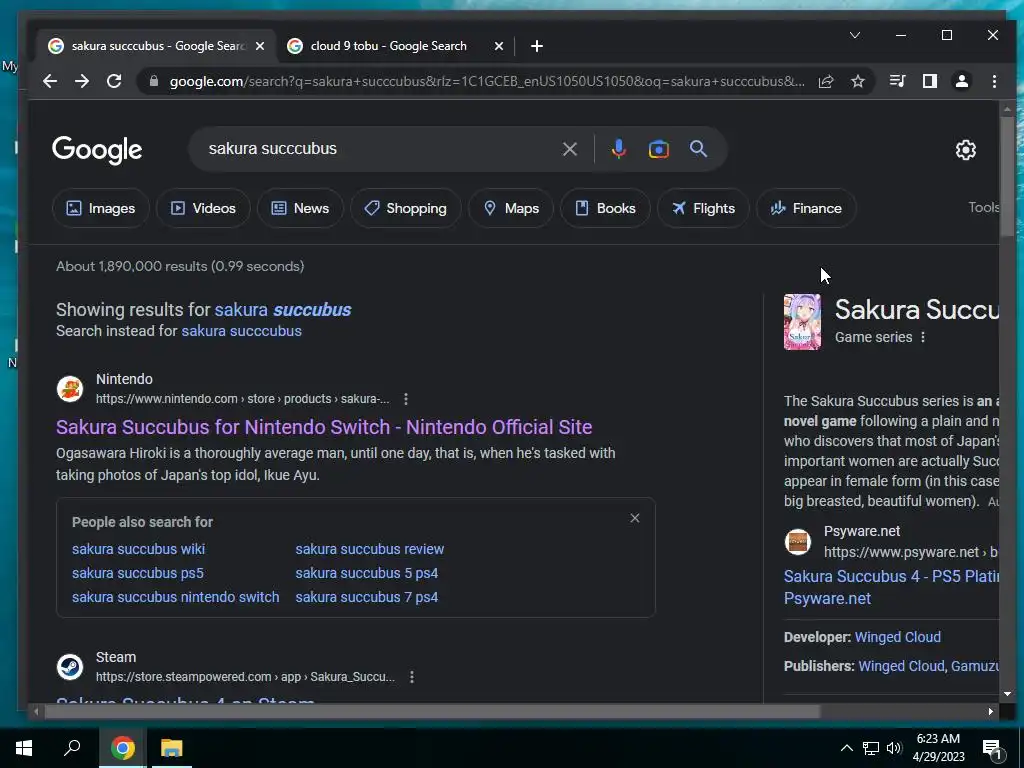This screenshot has height=768, width=1024.
Task: Open the volume control in tray
Action: (x=894, y=748)
